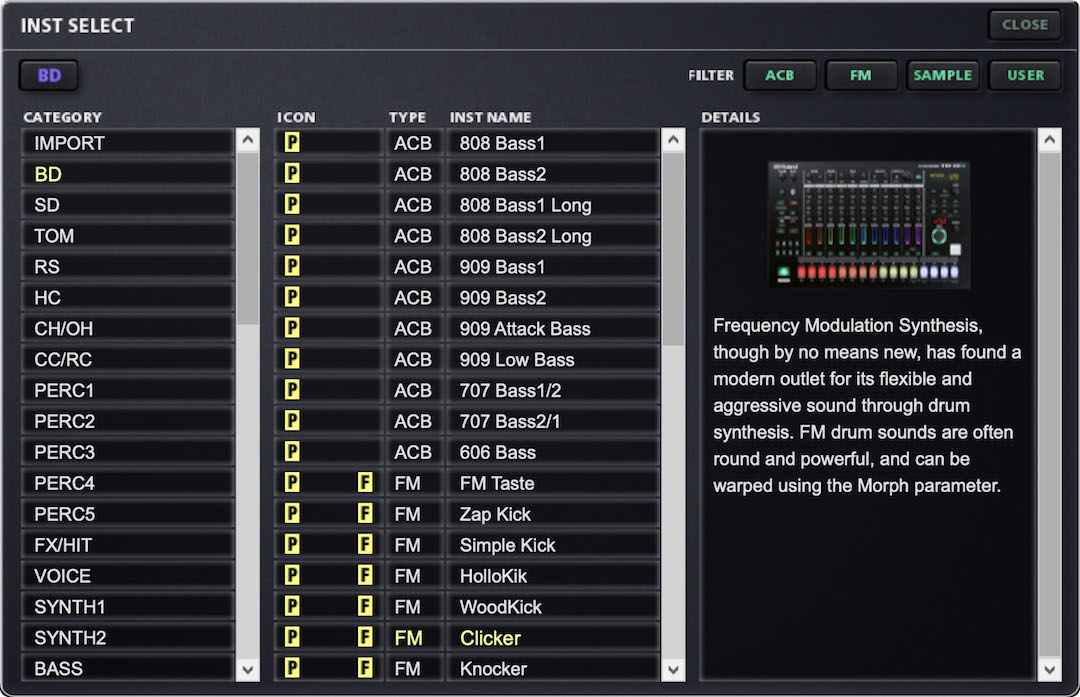Viewport: 1080px width, 697px height.
Task: Toggle the FM filter button
Action: click(x=861, y=75)
